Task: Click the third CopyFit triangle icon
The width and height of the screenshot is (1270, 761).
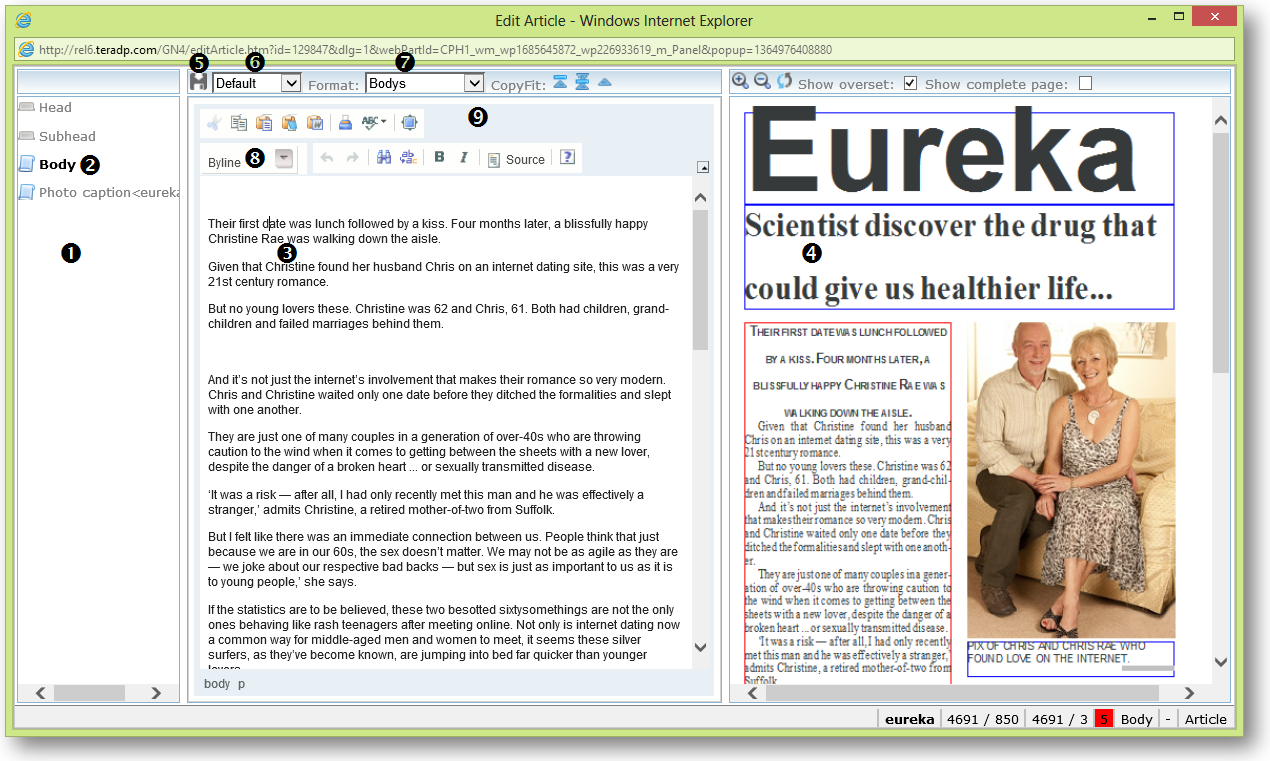Action: 604,82
